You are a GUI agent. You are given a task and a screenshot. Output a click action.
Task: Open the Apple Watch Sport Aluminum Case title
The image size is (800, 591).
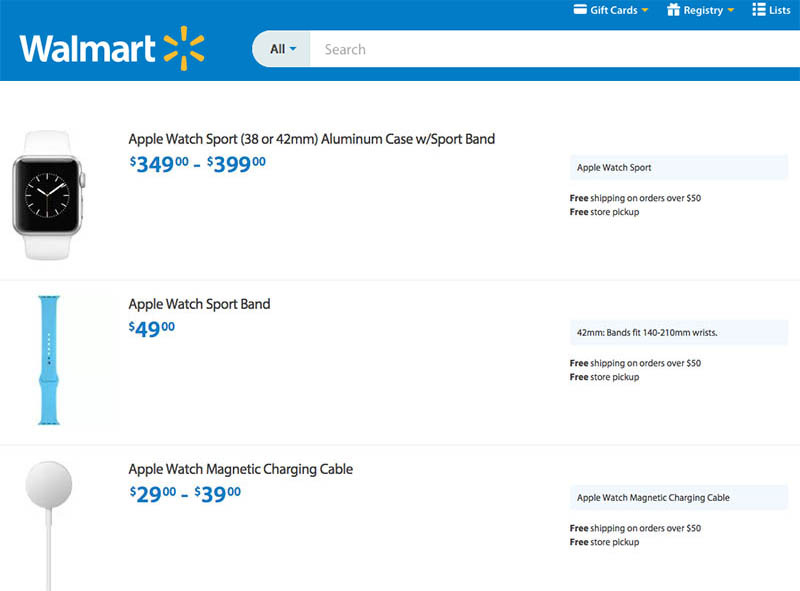pyautogui.click(x=311, y=139)
